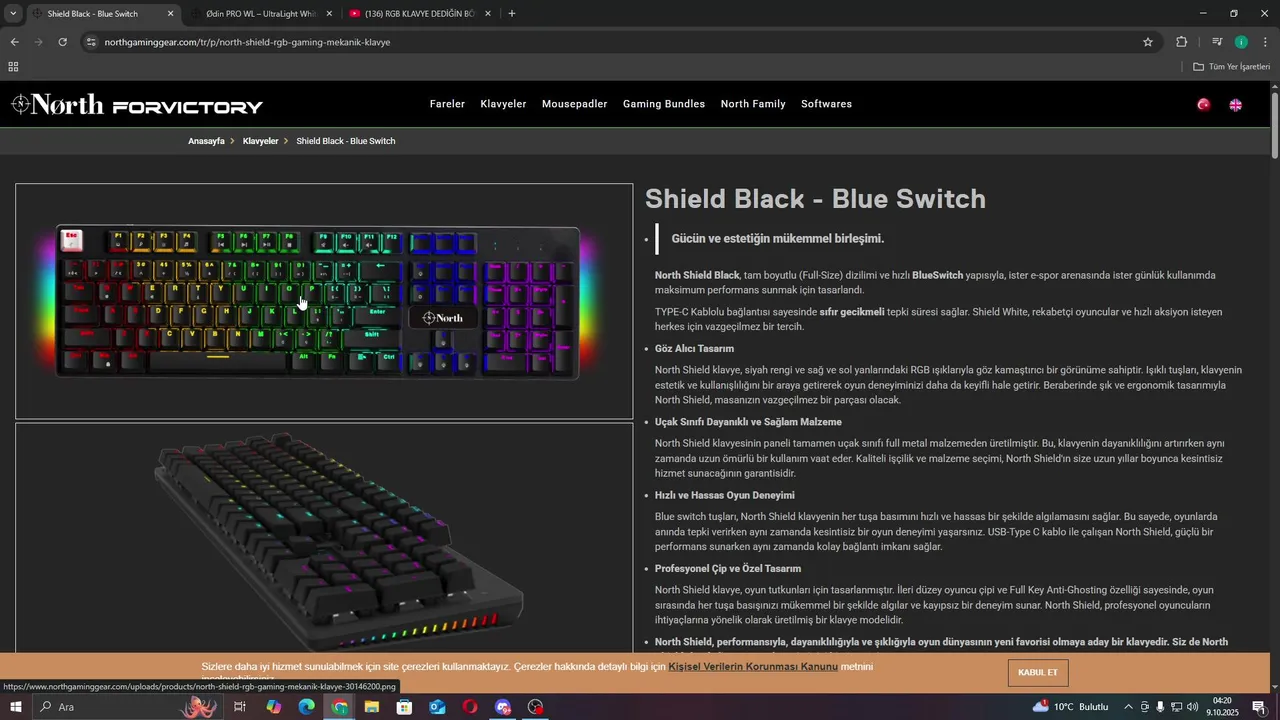Open Microsoft Edge from the taskbar
The height and width of the screenshot is (720, 1280).
point(306,707)
